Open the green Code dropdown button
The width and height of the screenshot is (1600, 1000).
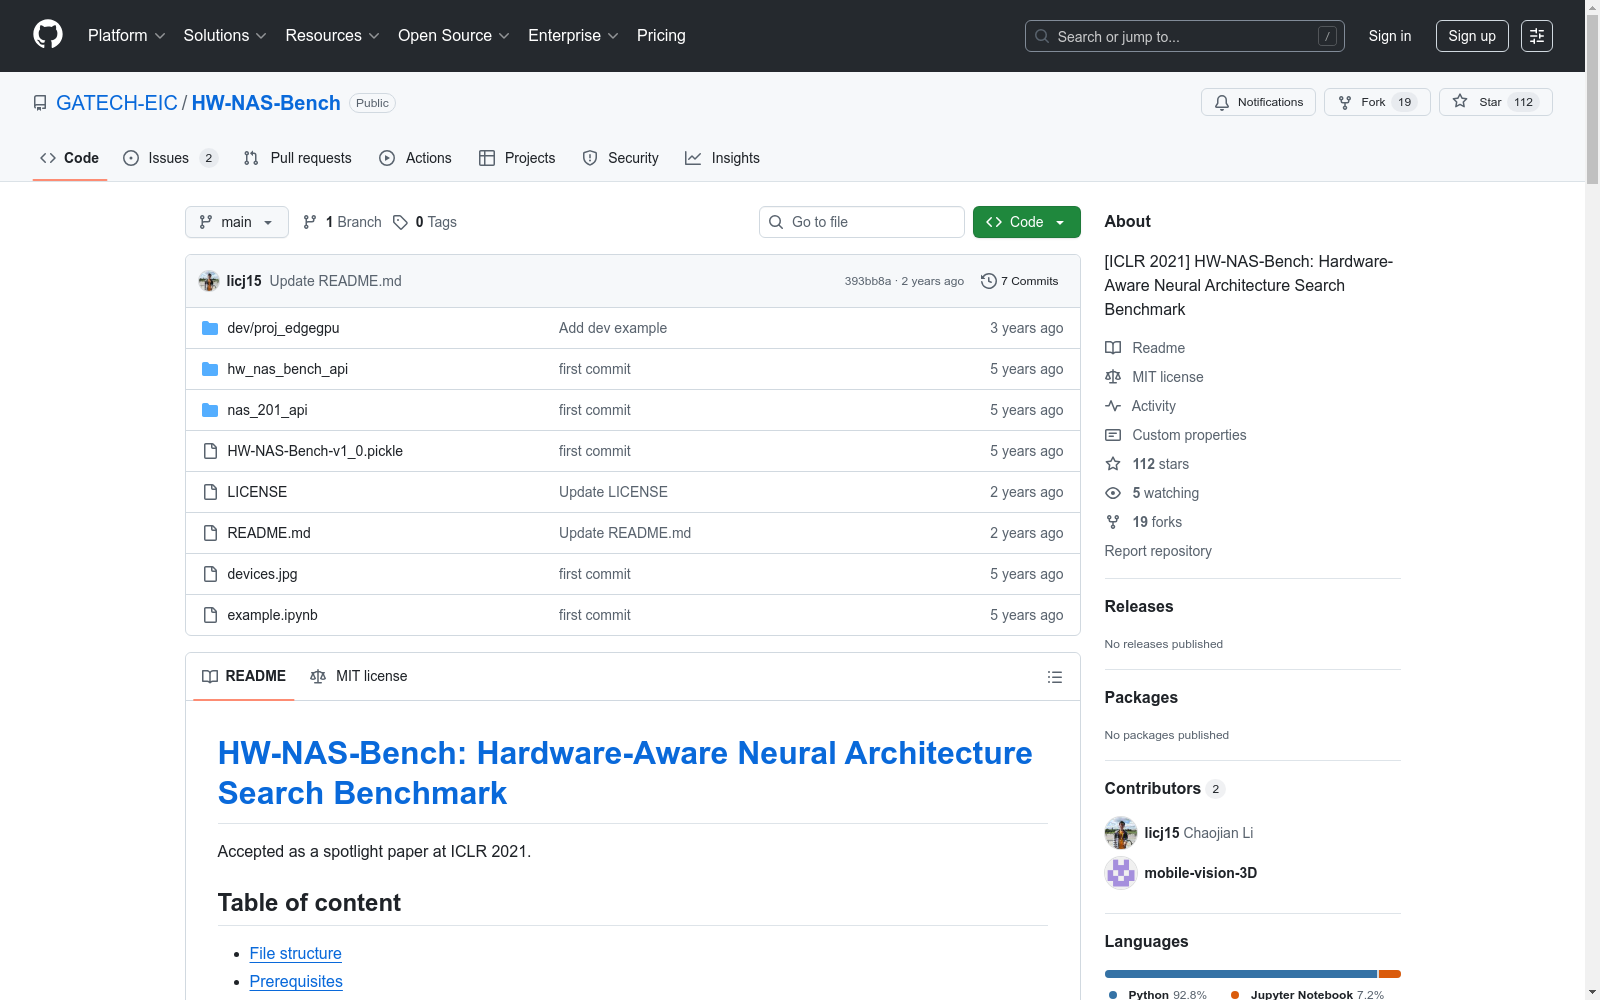[1027, 222]
